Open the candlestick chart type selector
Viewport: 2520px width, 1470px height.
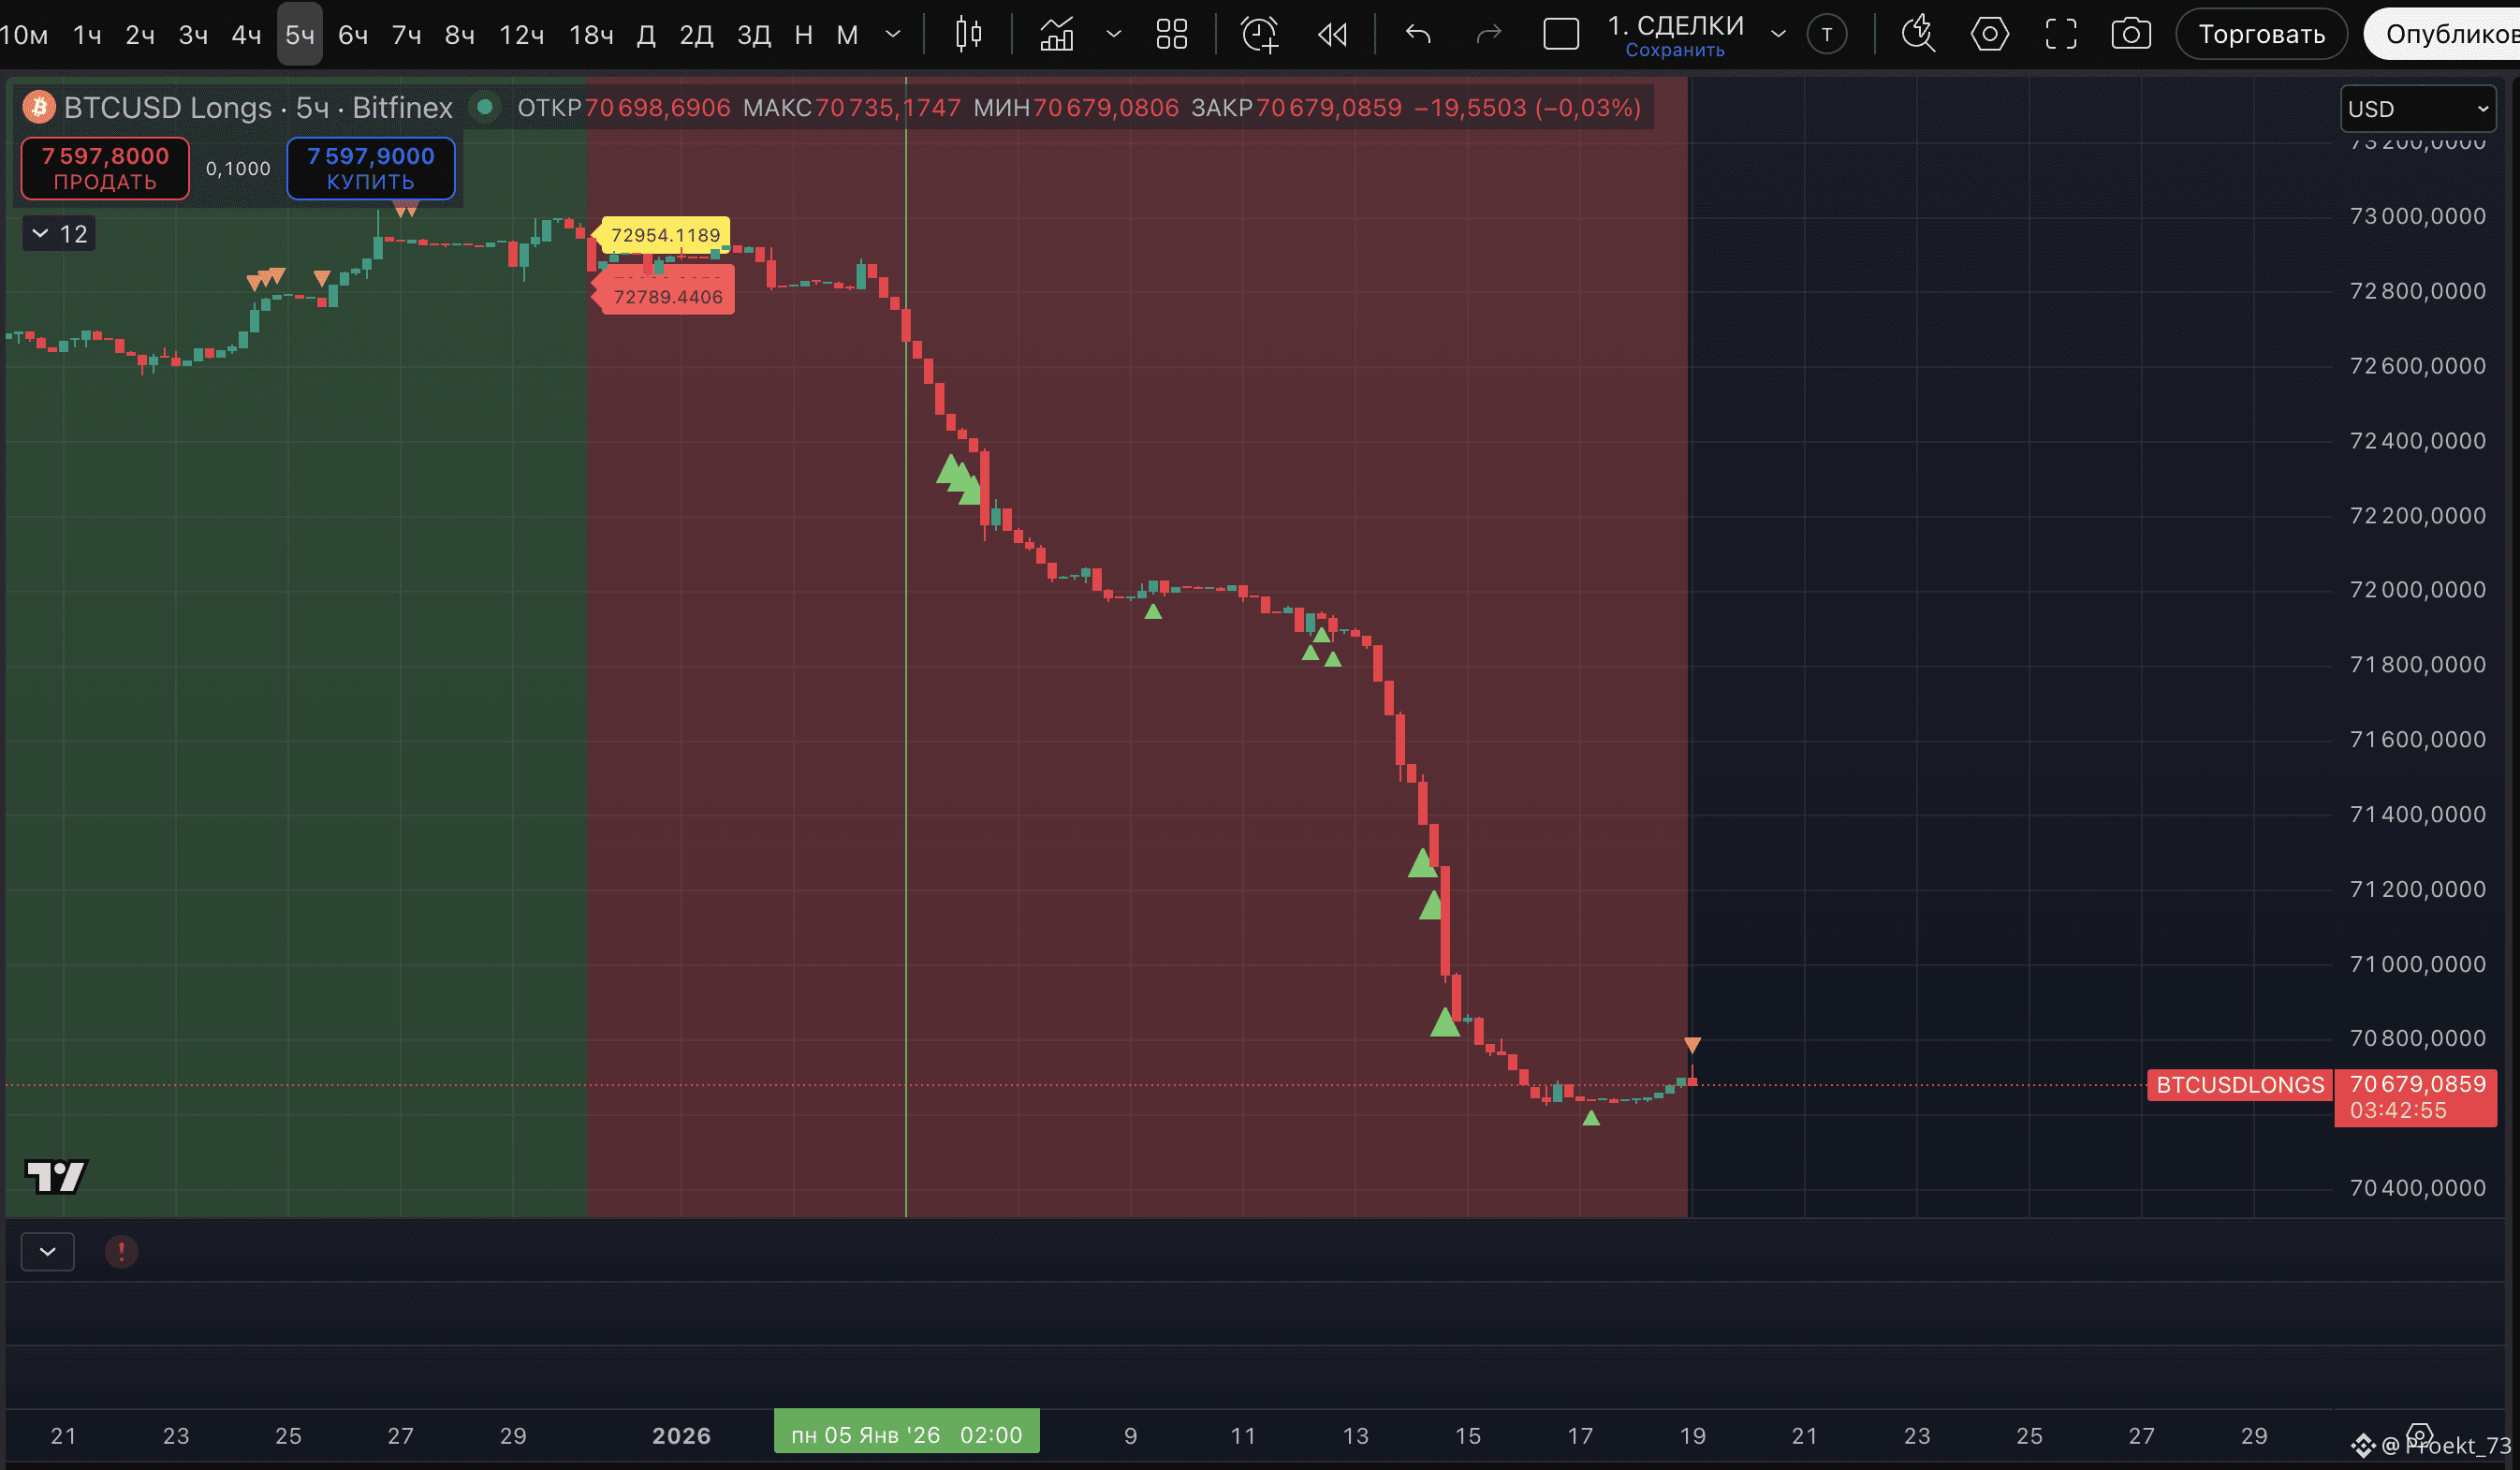[x=968, y=34]
